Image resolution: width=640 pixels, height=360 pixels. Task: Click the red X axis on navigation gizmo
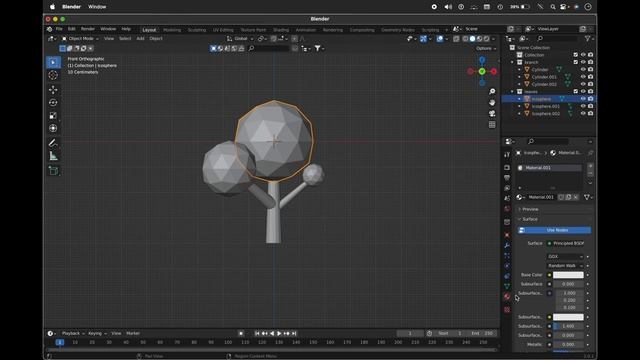tap(494, 71)
